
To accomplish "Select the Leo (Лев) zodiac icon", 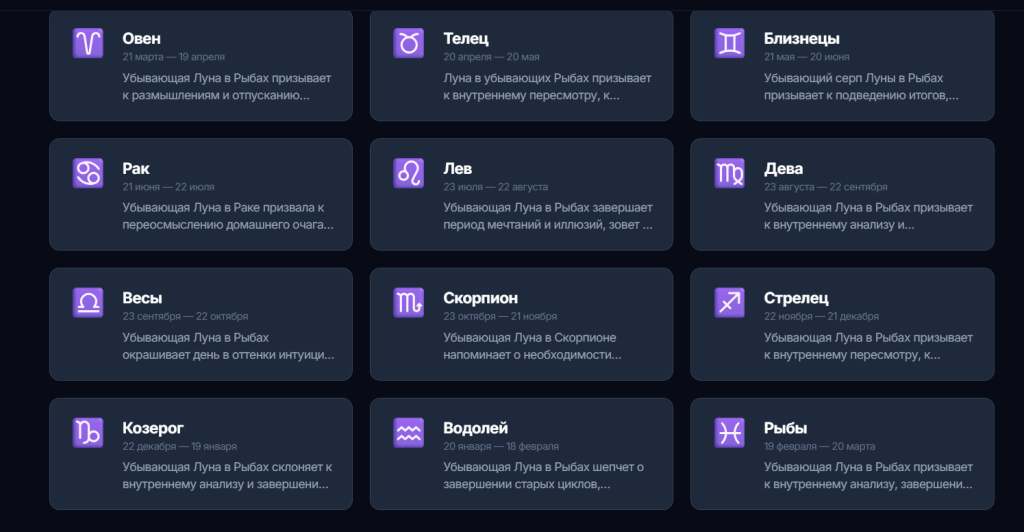I will (x=408, y=173).
